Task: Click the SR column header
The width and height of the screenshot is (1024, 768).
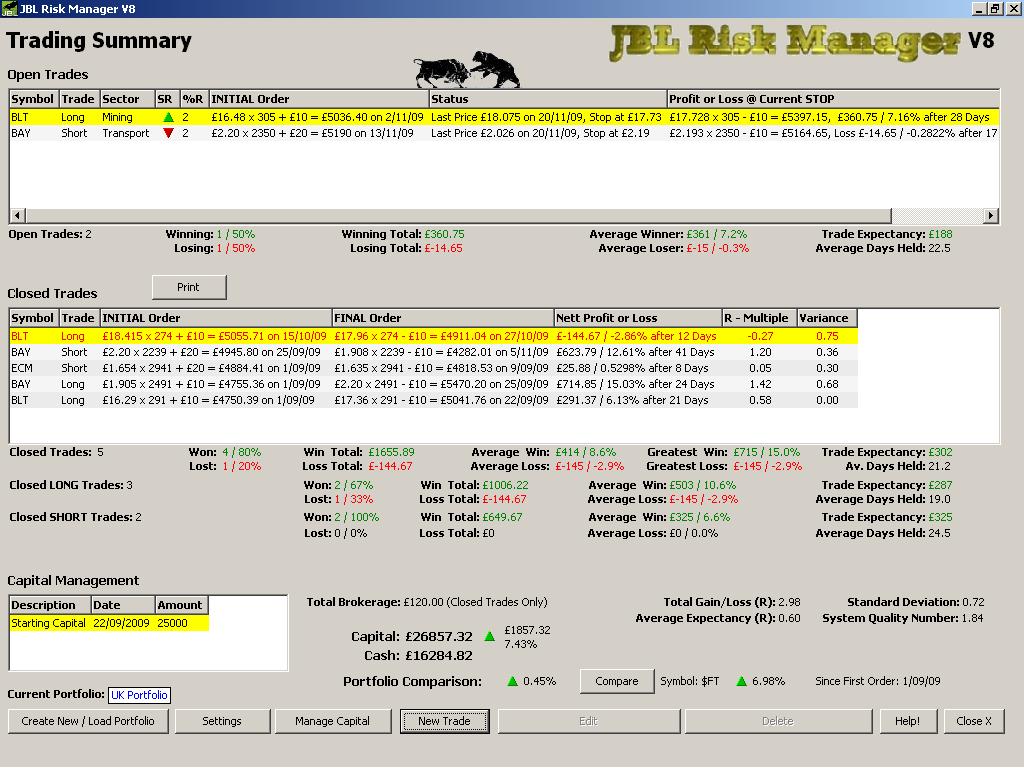Action: 167,99
